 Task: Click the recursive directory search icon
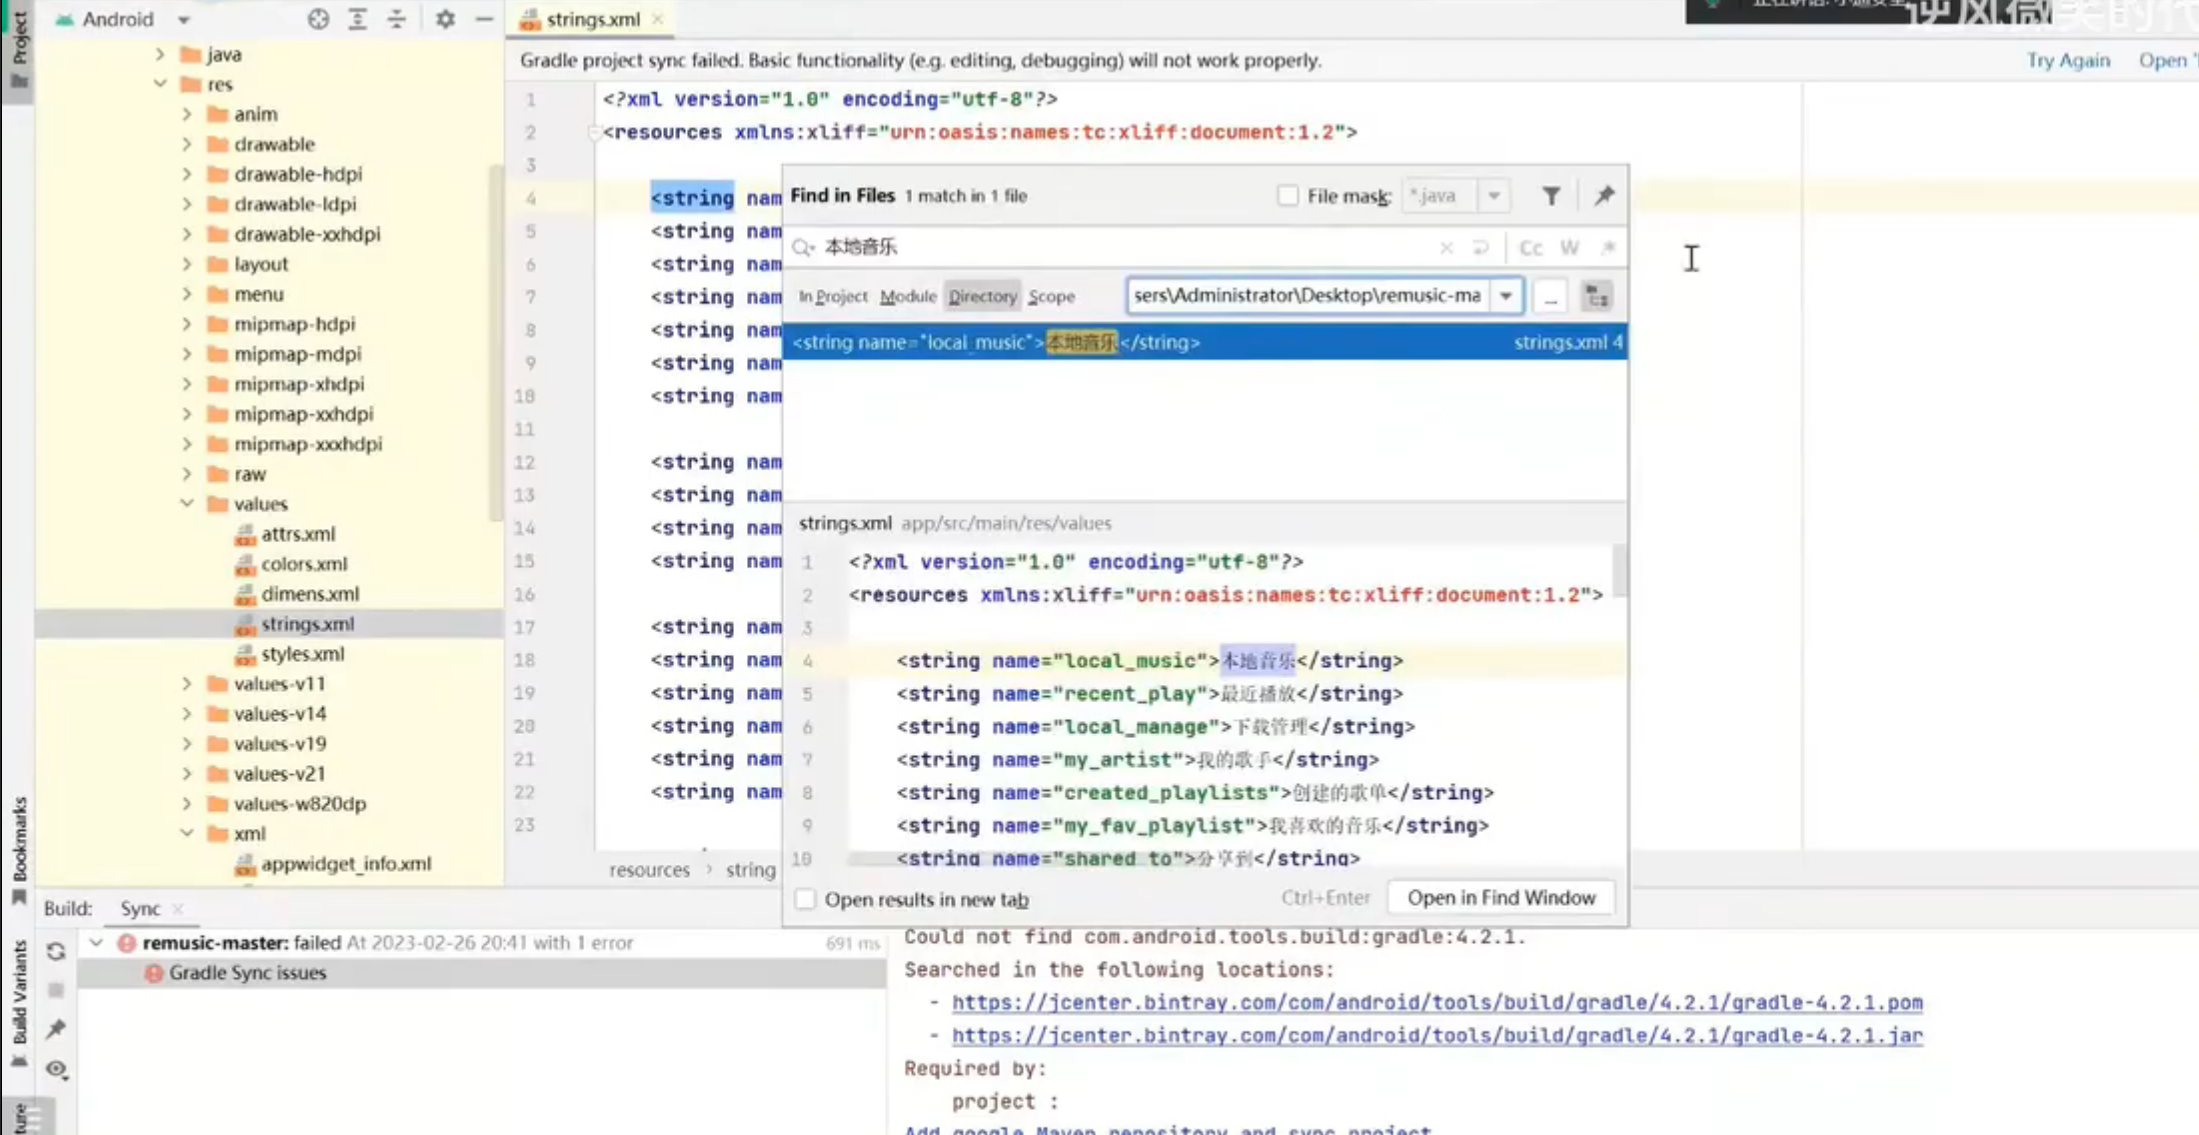(1597, 296)
